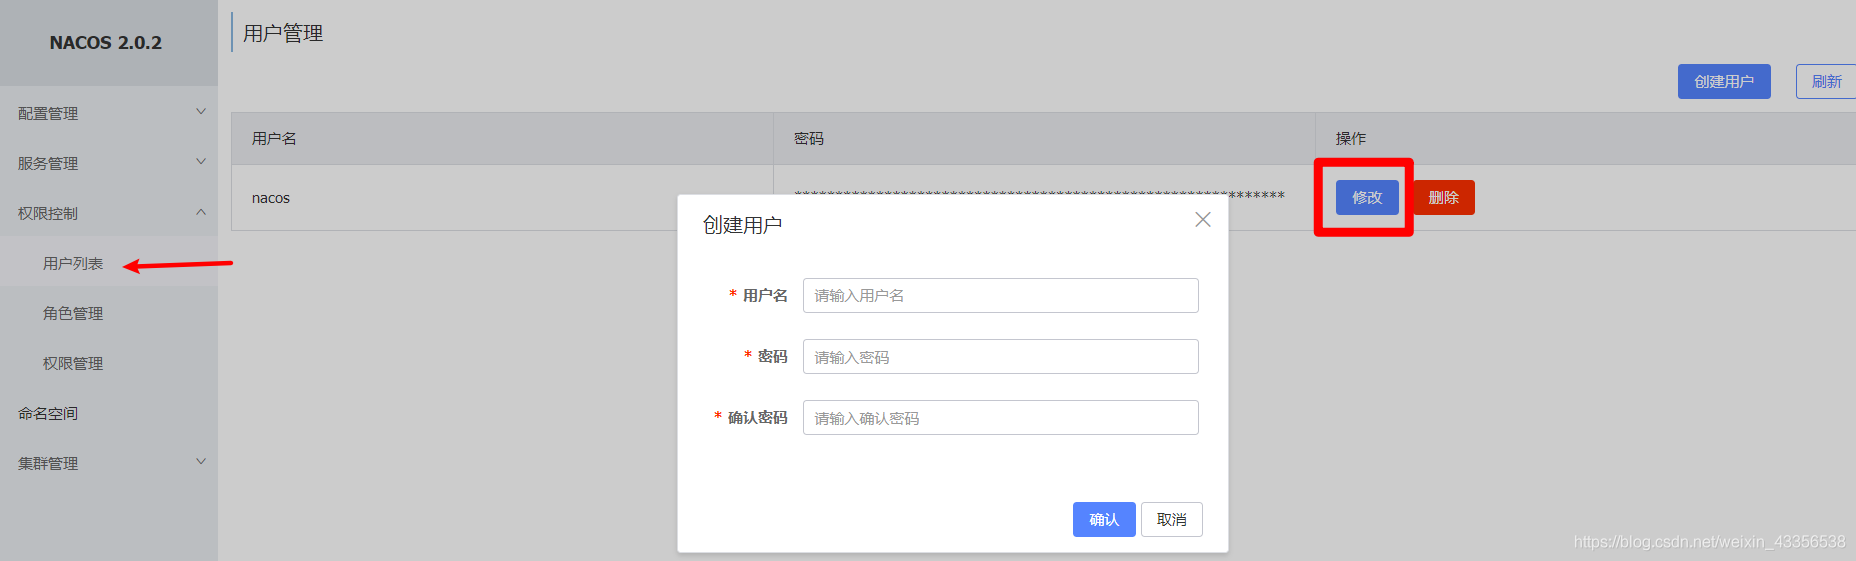Expand the 配置管理 menu chevron
This screenshot has width=1856, height=561.
[x=201, y=112]
